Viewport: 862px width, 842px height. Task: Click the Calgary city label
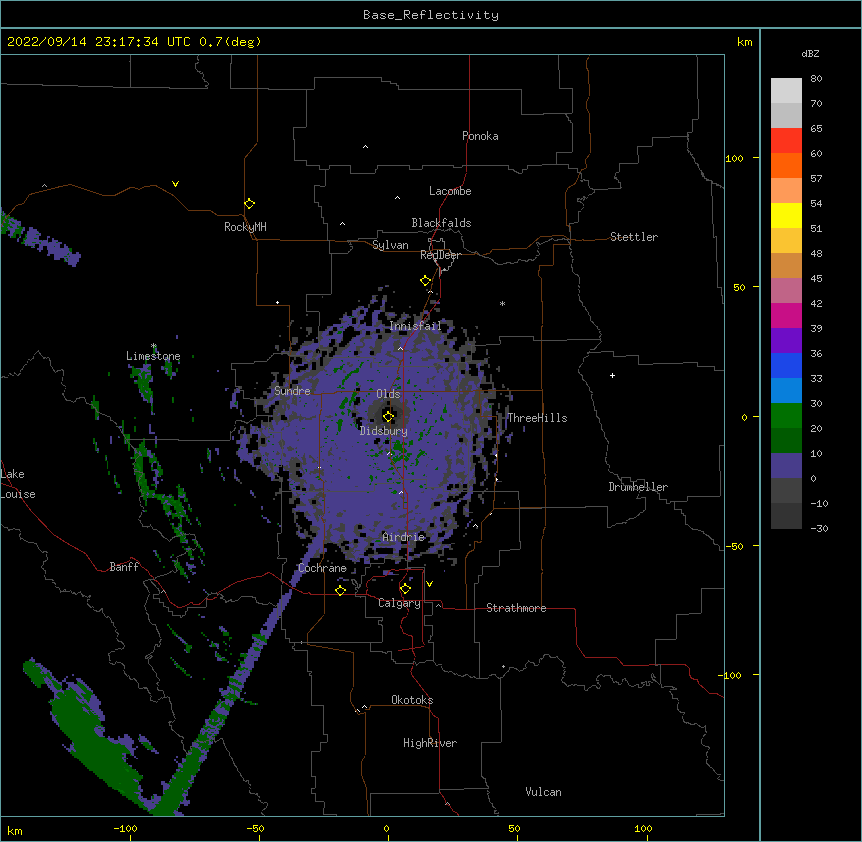click(x=399, y=603)
